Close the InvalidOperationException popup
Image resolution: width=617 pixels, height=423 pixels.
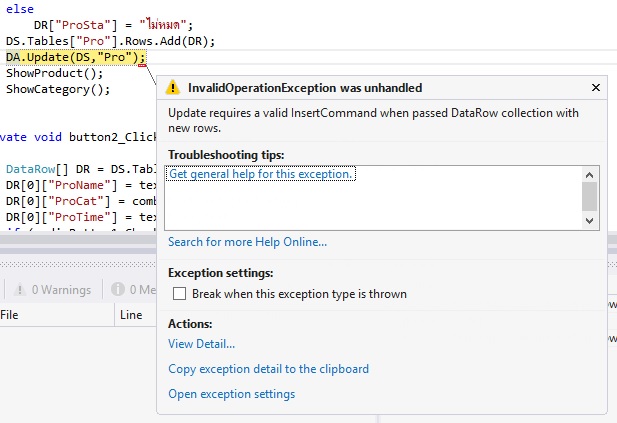596,88
